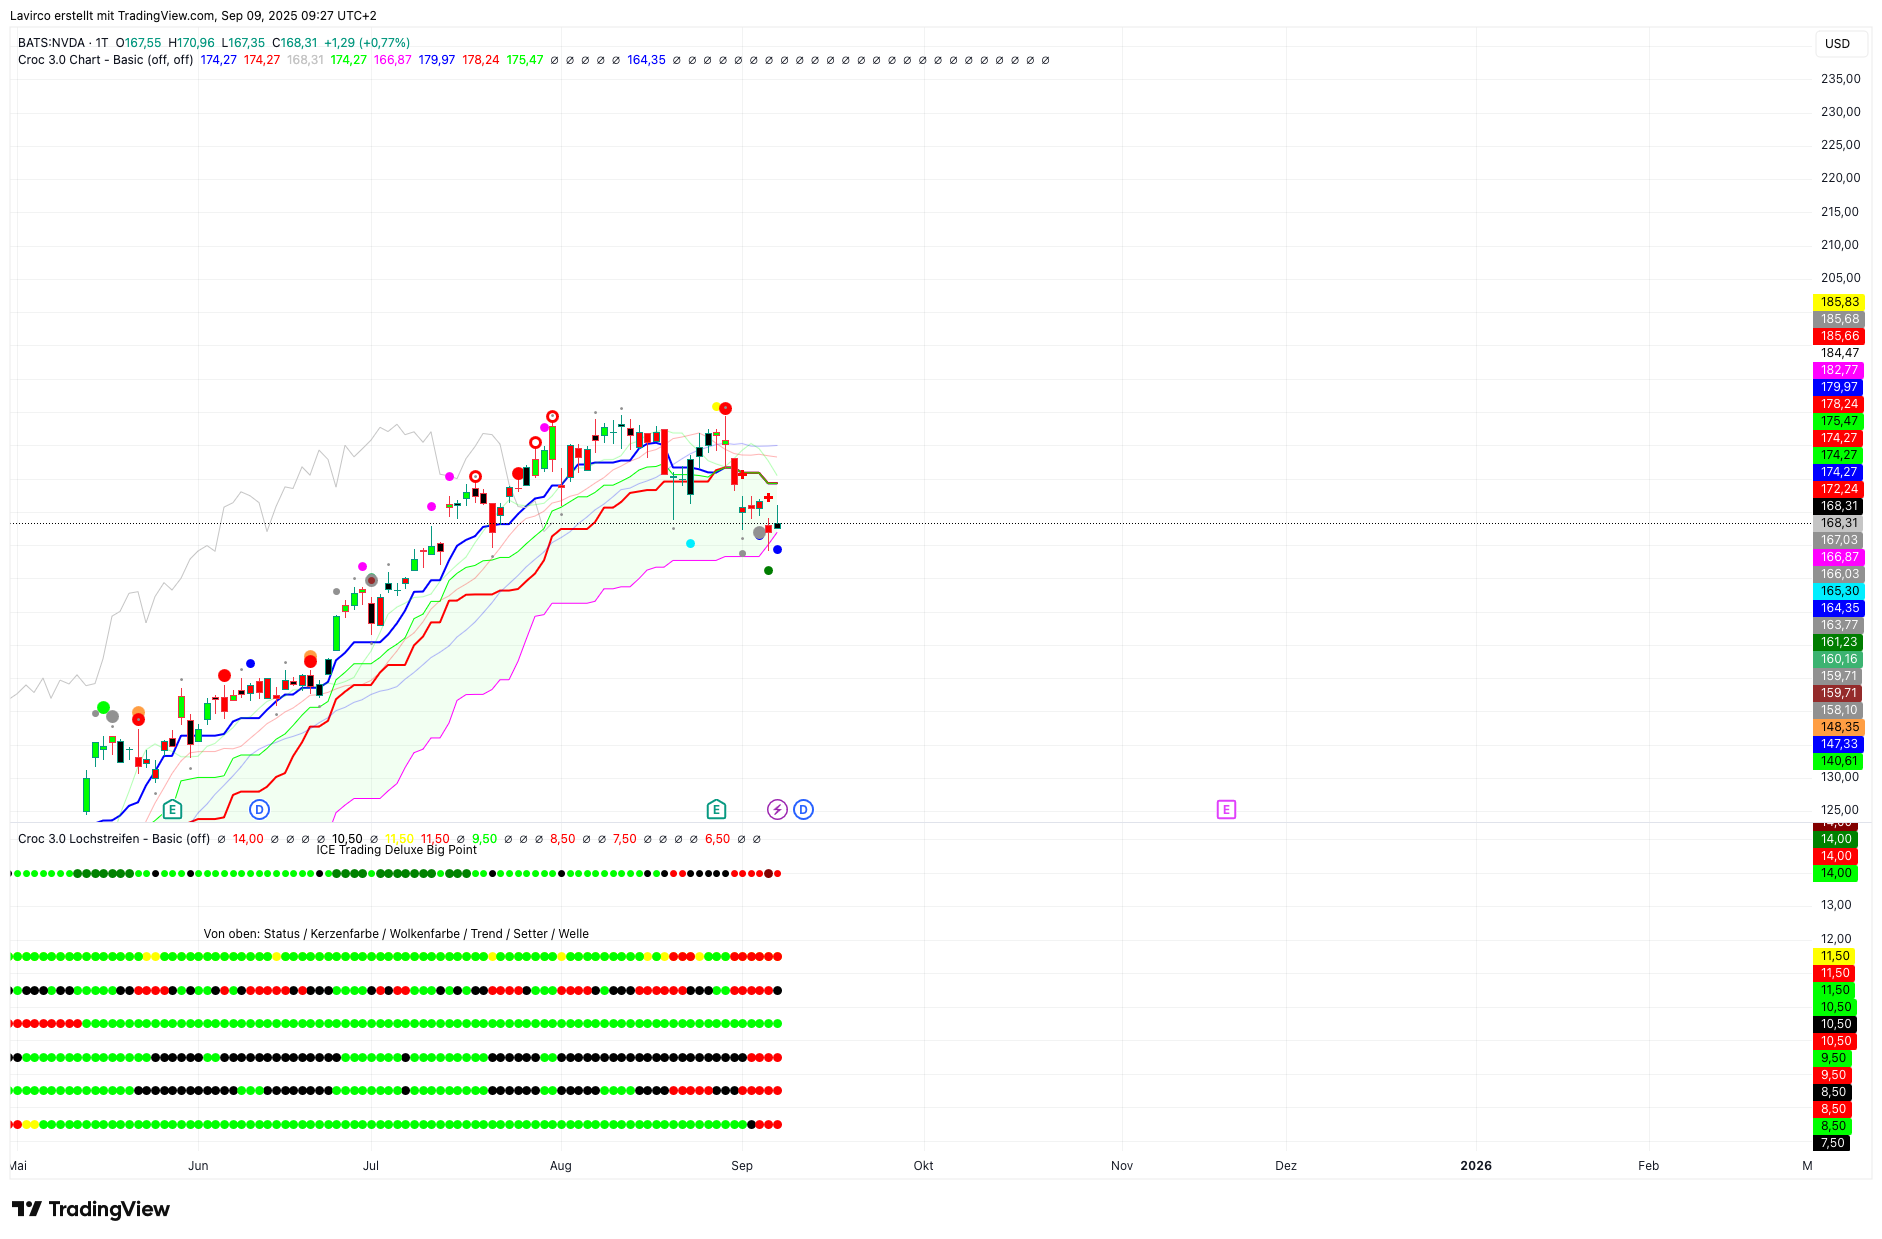Click the blue dividend D icon in September

pyautogui.click(x=803, y=809)
